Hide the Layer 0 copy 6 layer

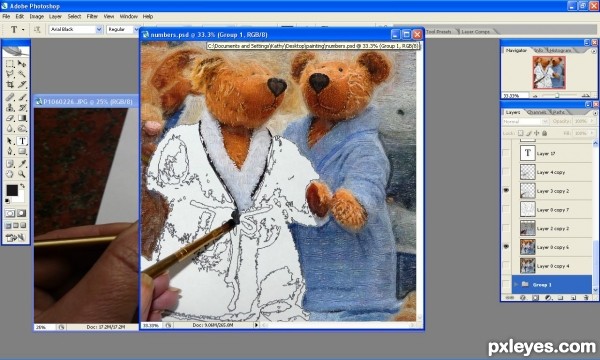pyautogui.click(x=506, y=247)
